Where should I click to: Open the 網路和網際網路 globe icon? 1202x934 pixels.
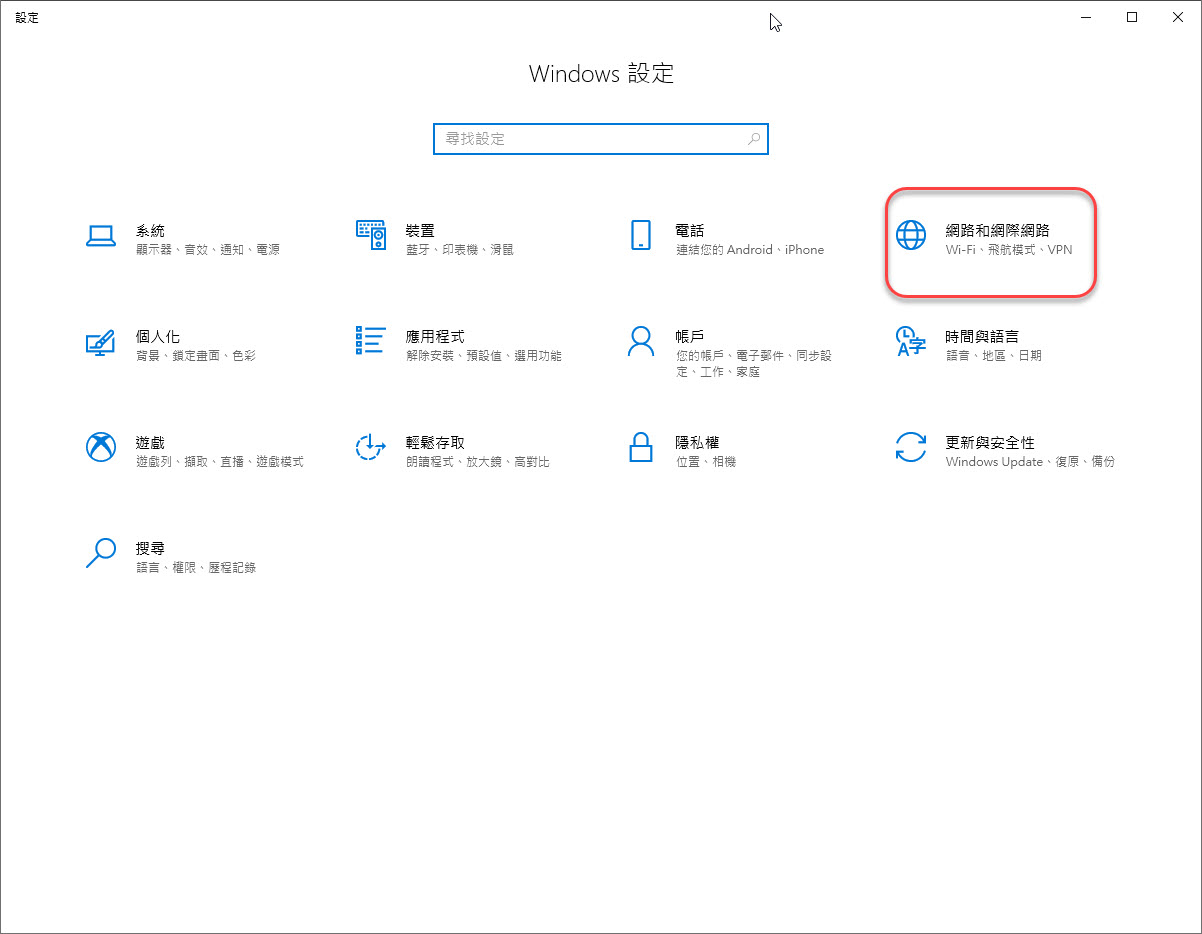click(x=911, y=235)
